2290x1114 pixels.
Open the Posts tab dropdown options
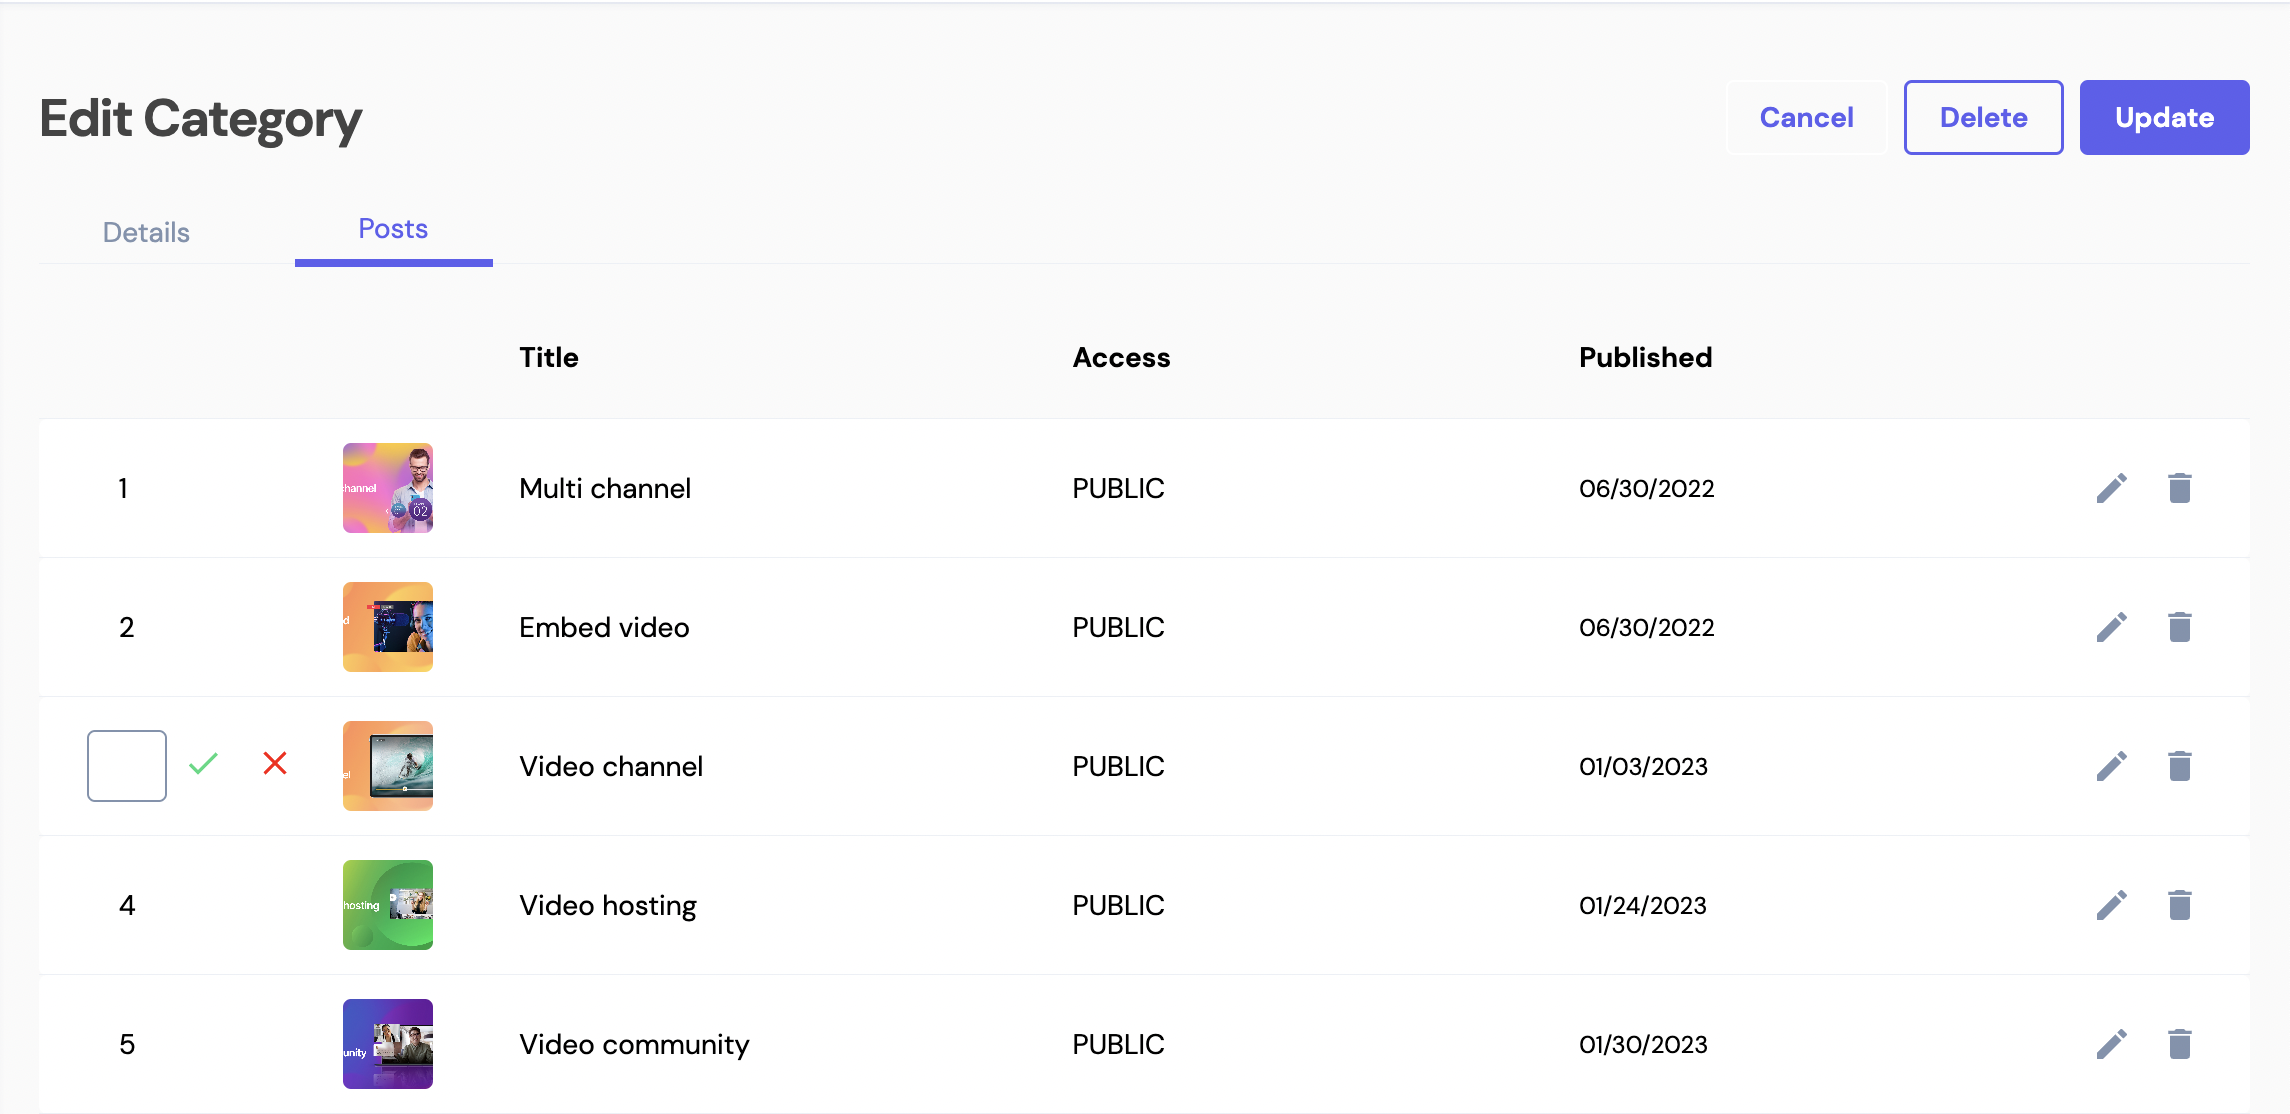(x=393, y=229)
